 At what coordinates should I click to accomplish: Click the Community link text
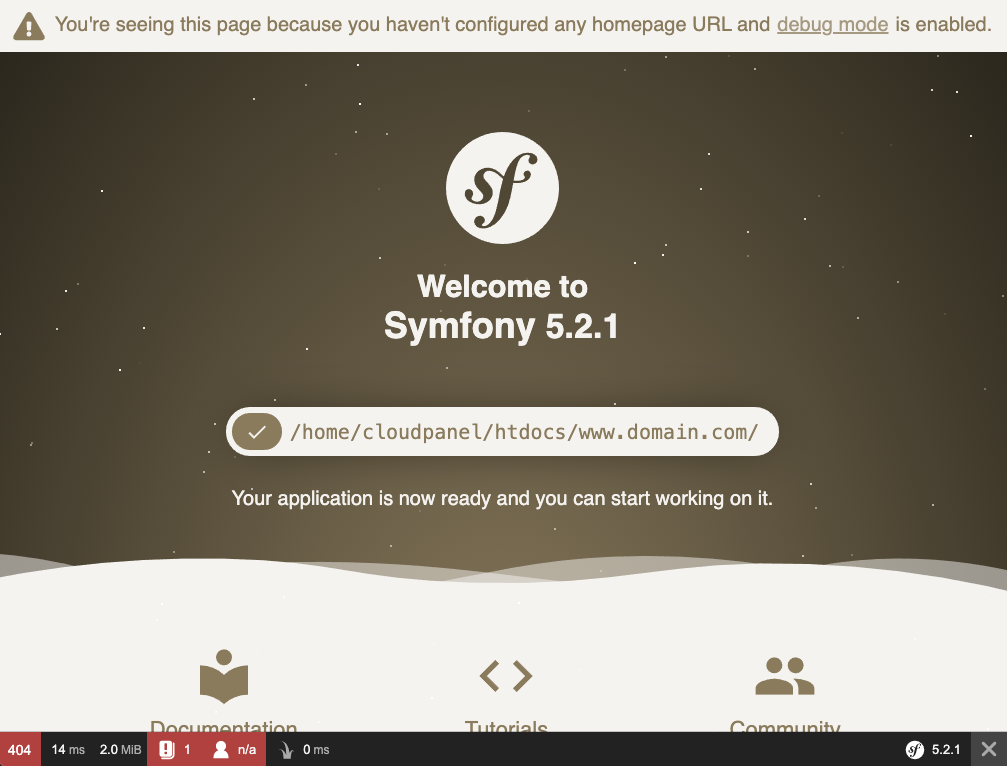coord(784,726)
